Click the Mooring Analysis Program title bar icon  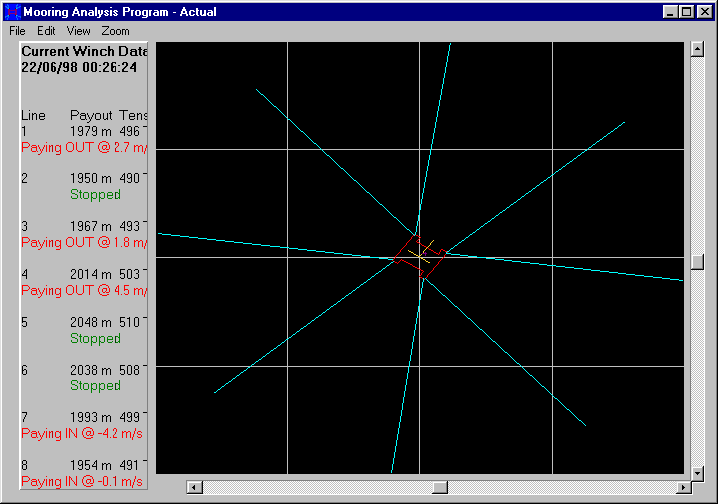(12, 12)
